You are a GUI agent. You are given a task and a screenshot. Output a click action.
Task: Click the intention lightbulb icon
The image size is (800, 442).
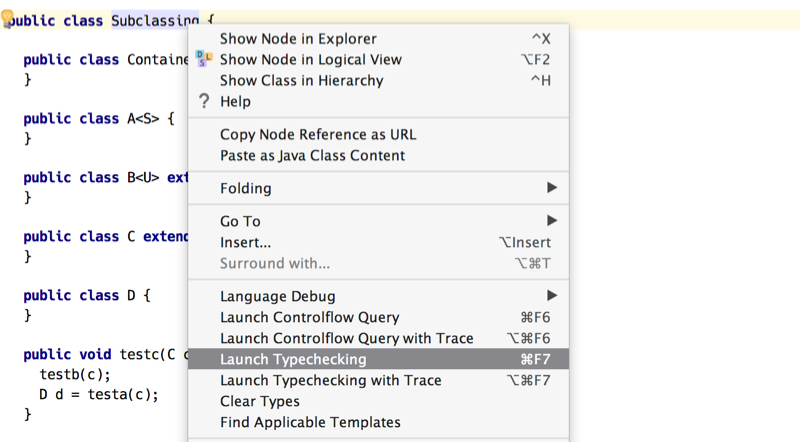click(x=7, y=18)
